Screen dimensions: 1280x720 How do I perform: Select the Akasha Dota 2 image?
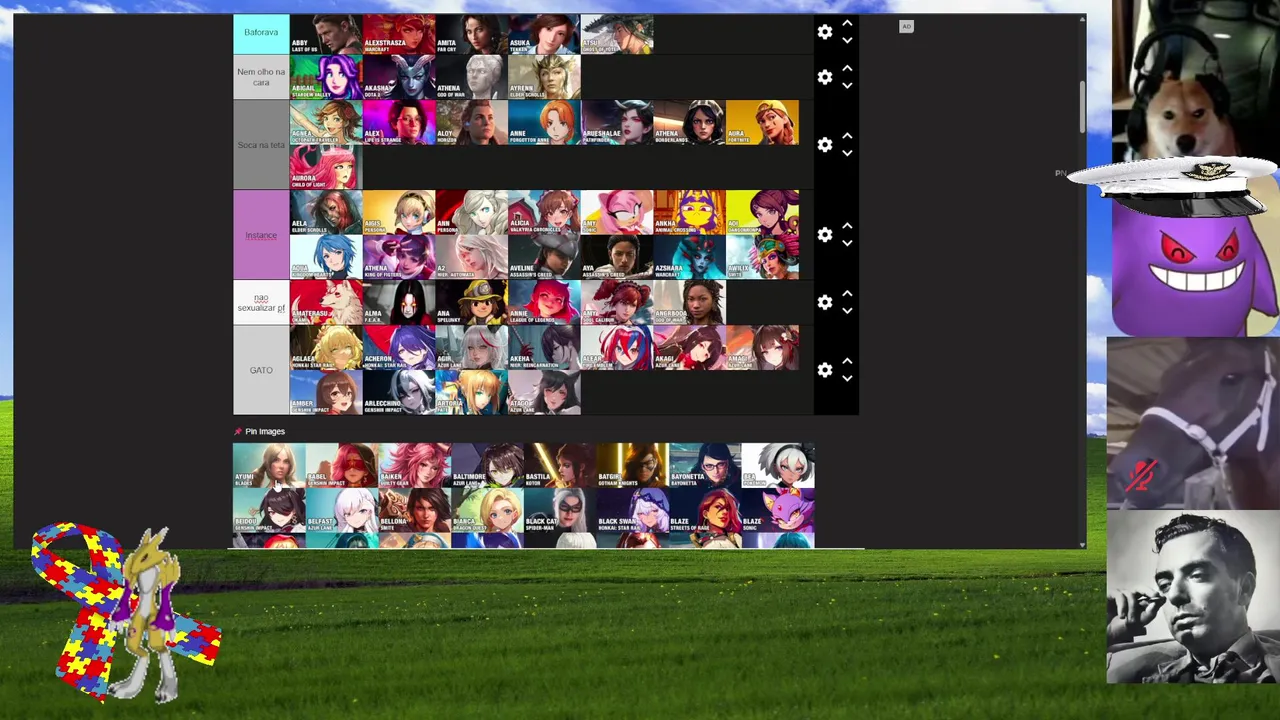coord(399,77)
